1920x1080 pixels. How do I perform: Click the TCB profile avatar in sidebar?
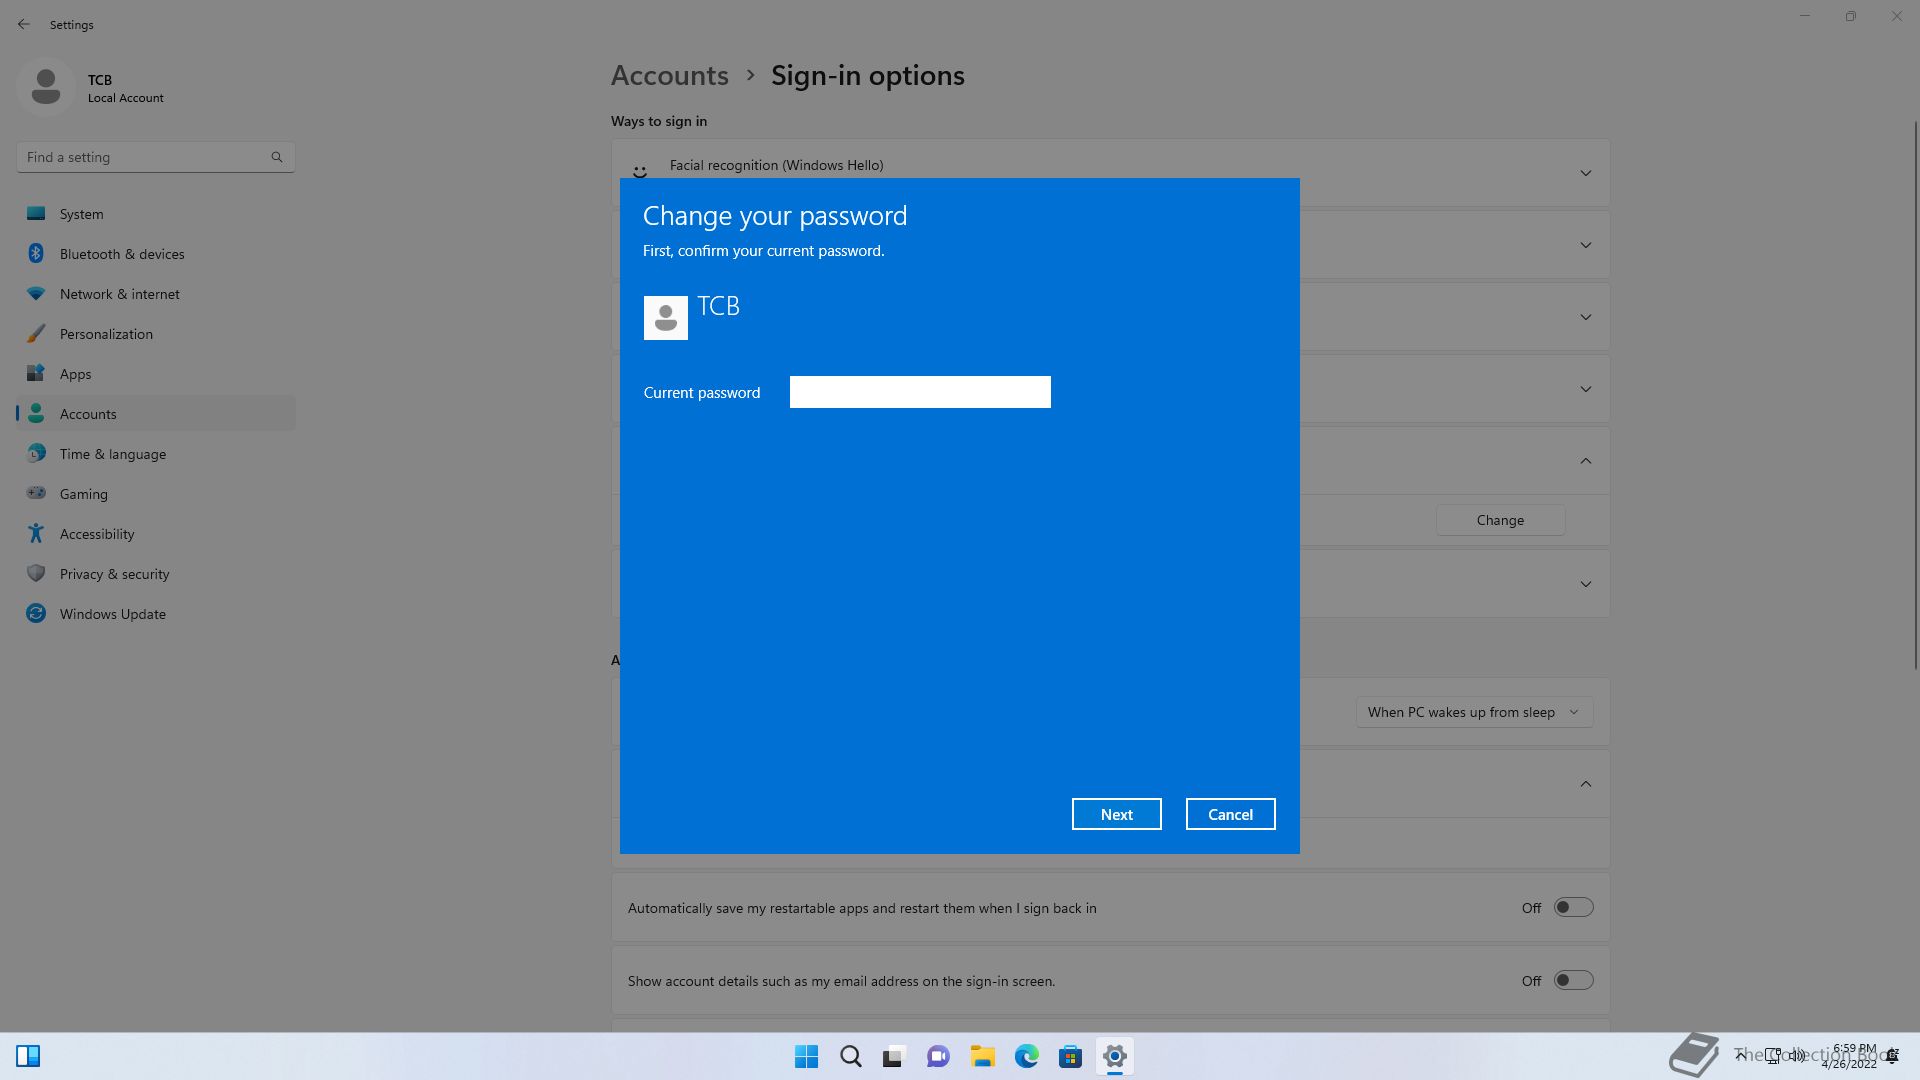pos(46,87)
